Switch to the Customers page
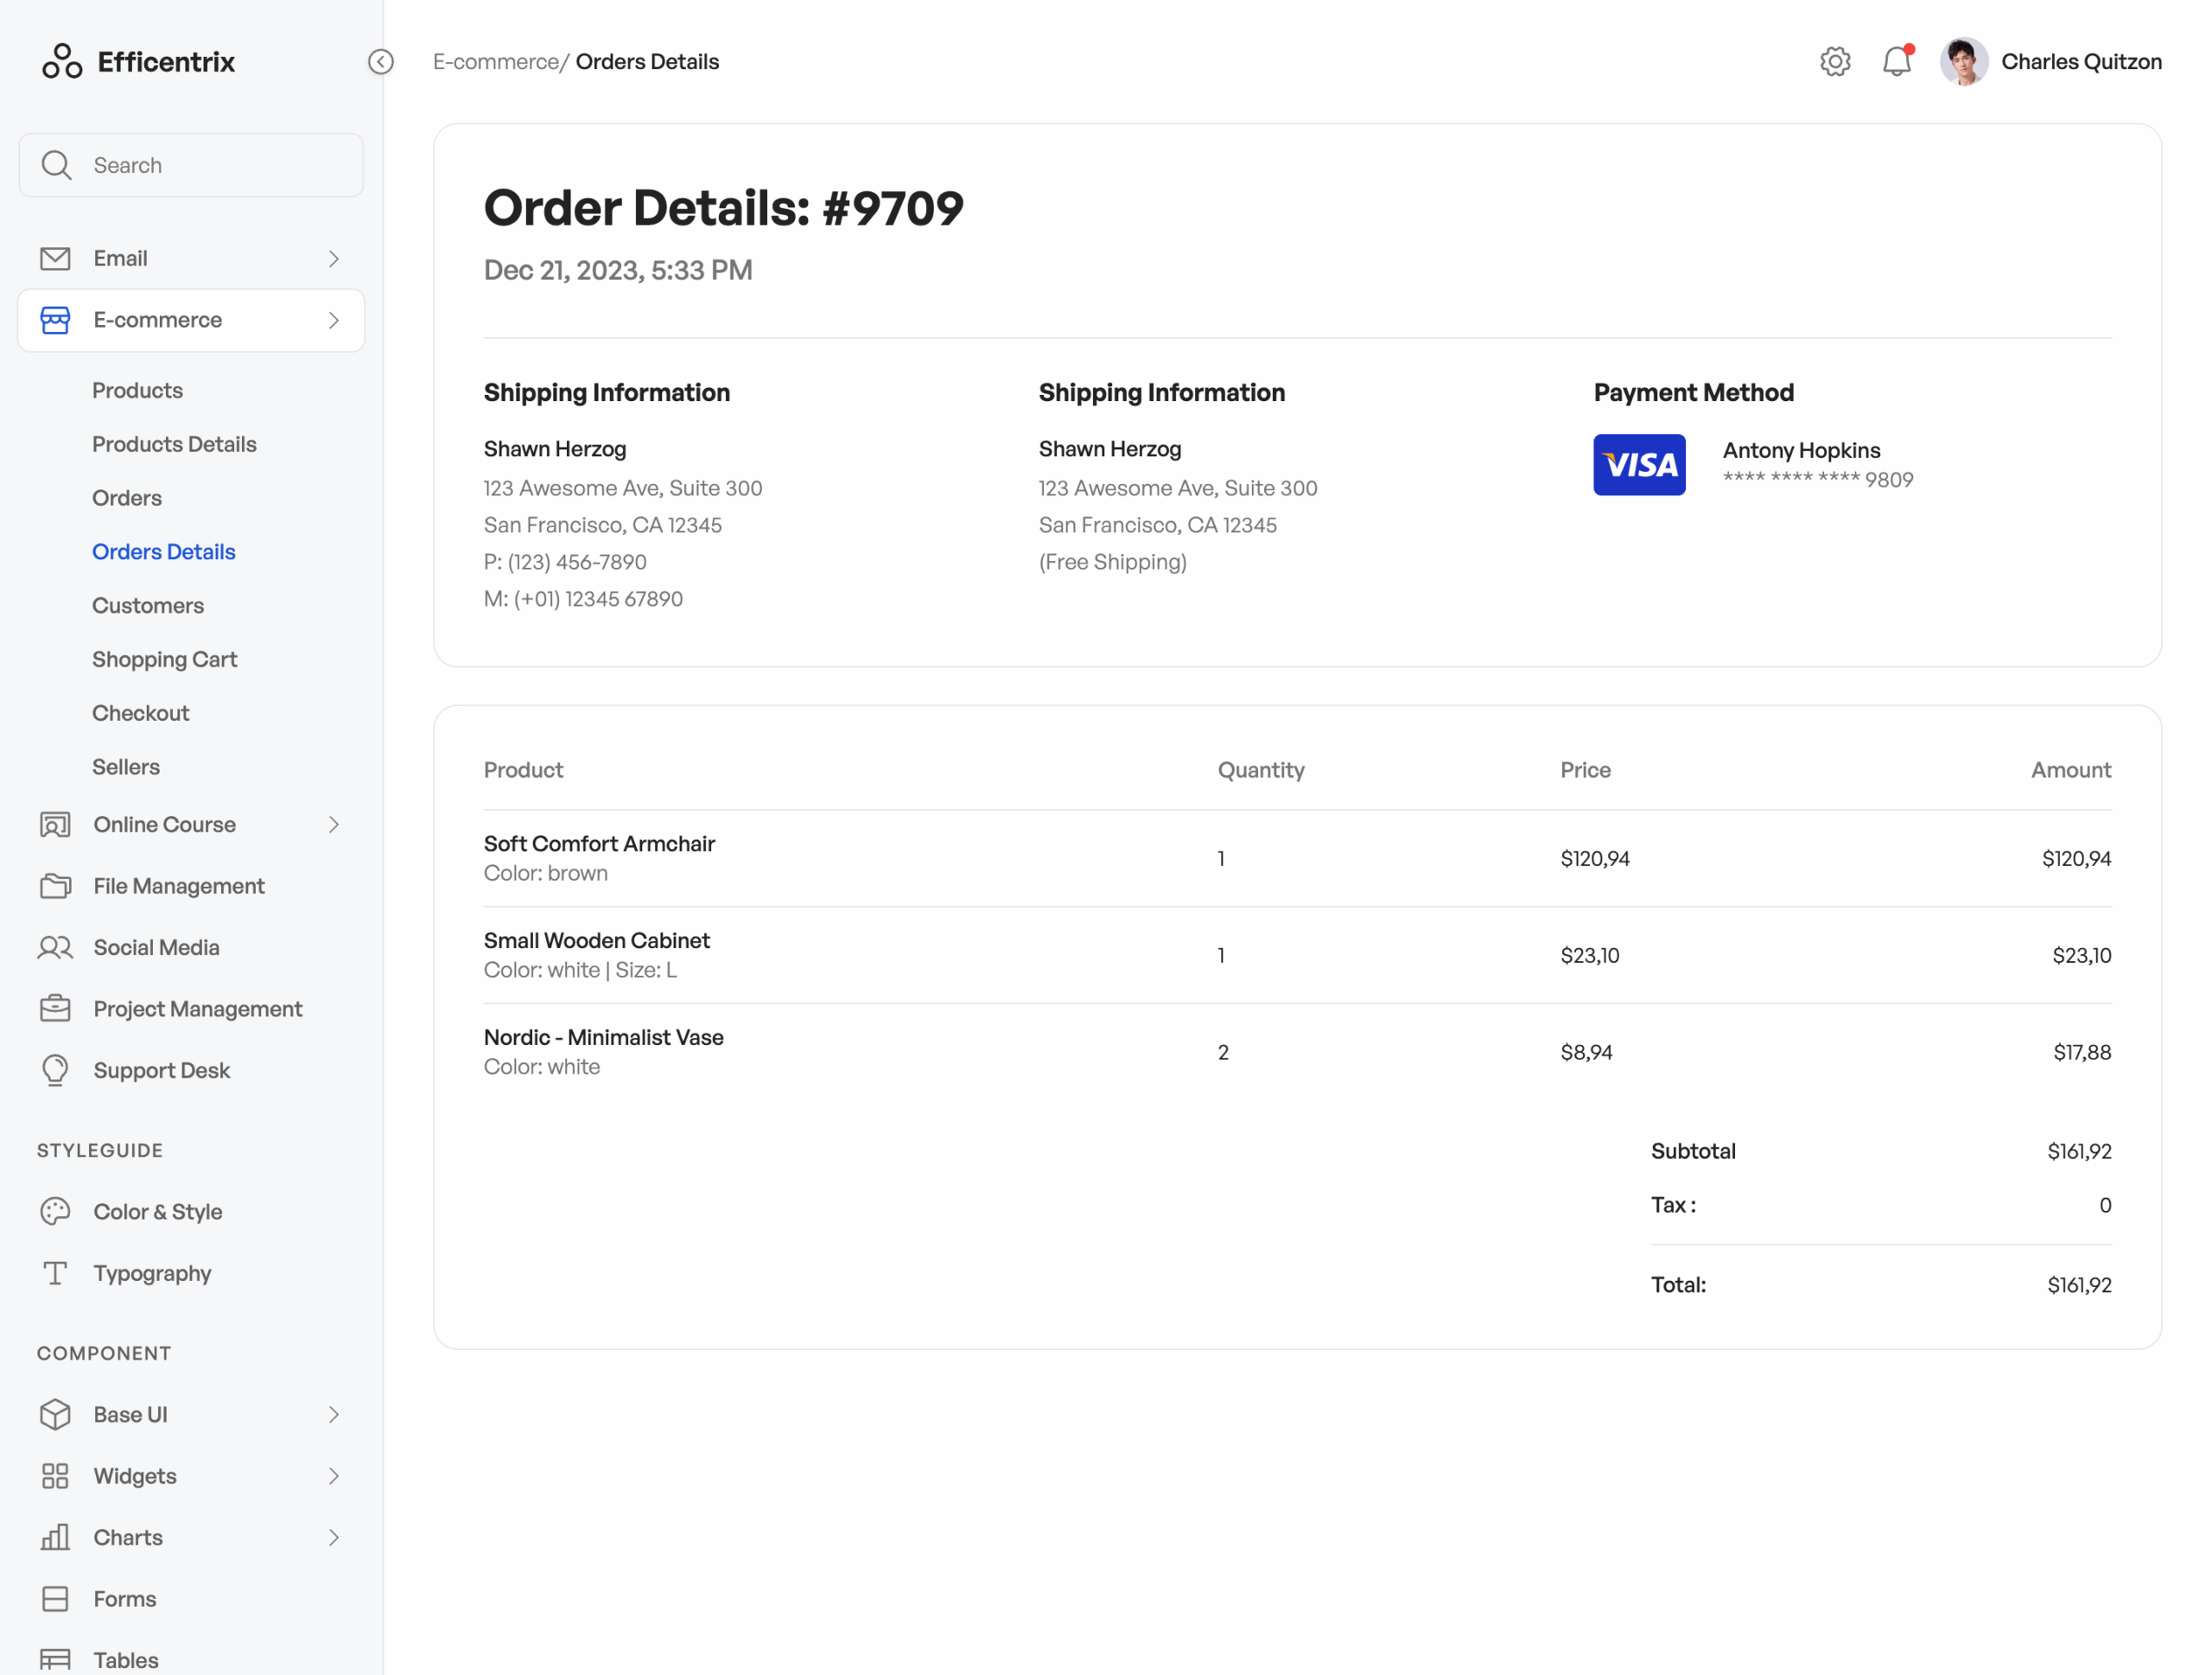 (x=148, y=605)
